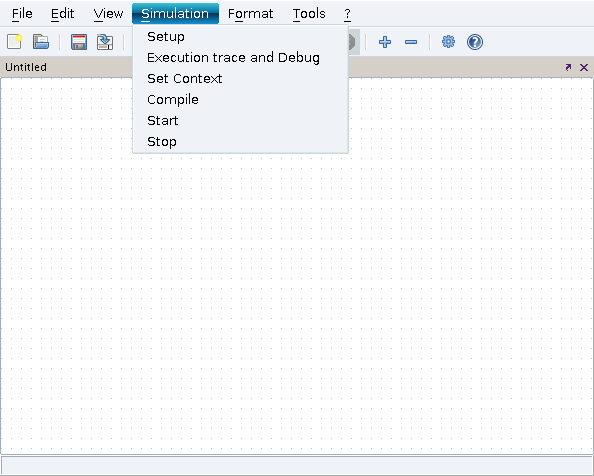The height and width of the screenshot is (476, 594).
Task: Open the Format menu
Action: point(250,14)
